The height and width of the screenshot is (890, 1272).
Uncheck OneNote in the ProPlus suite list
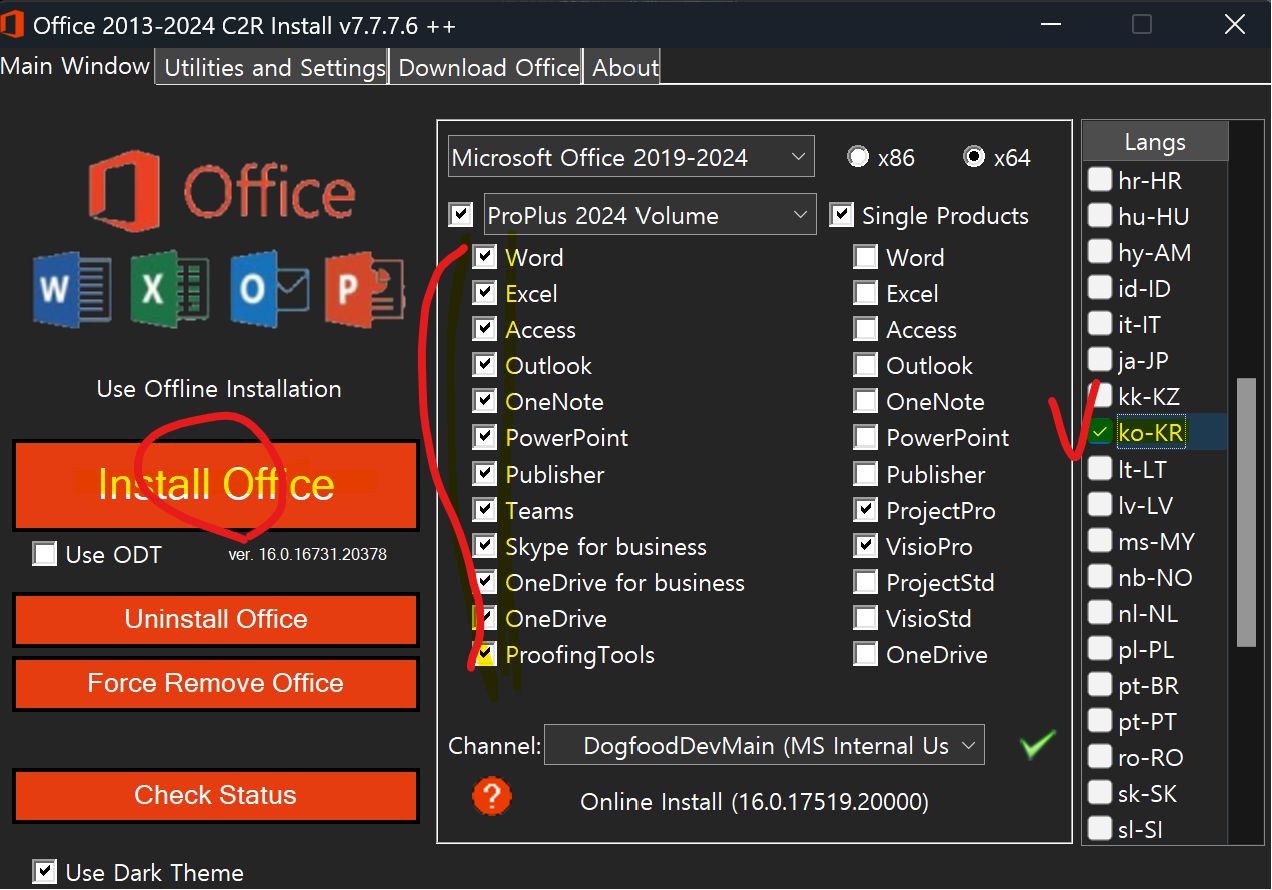tap(485, 401)
